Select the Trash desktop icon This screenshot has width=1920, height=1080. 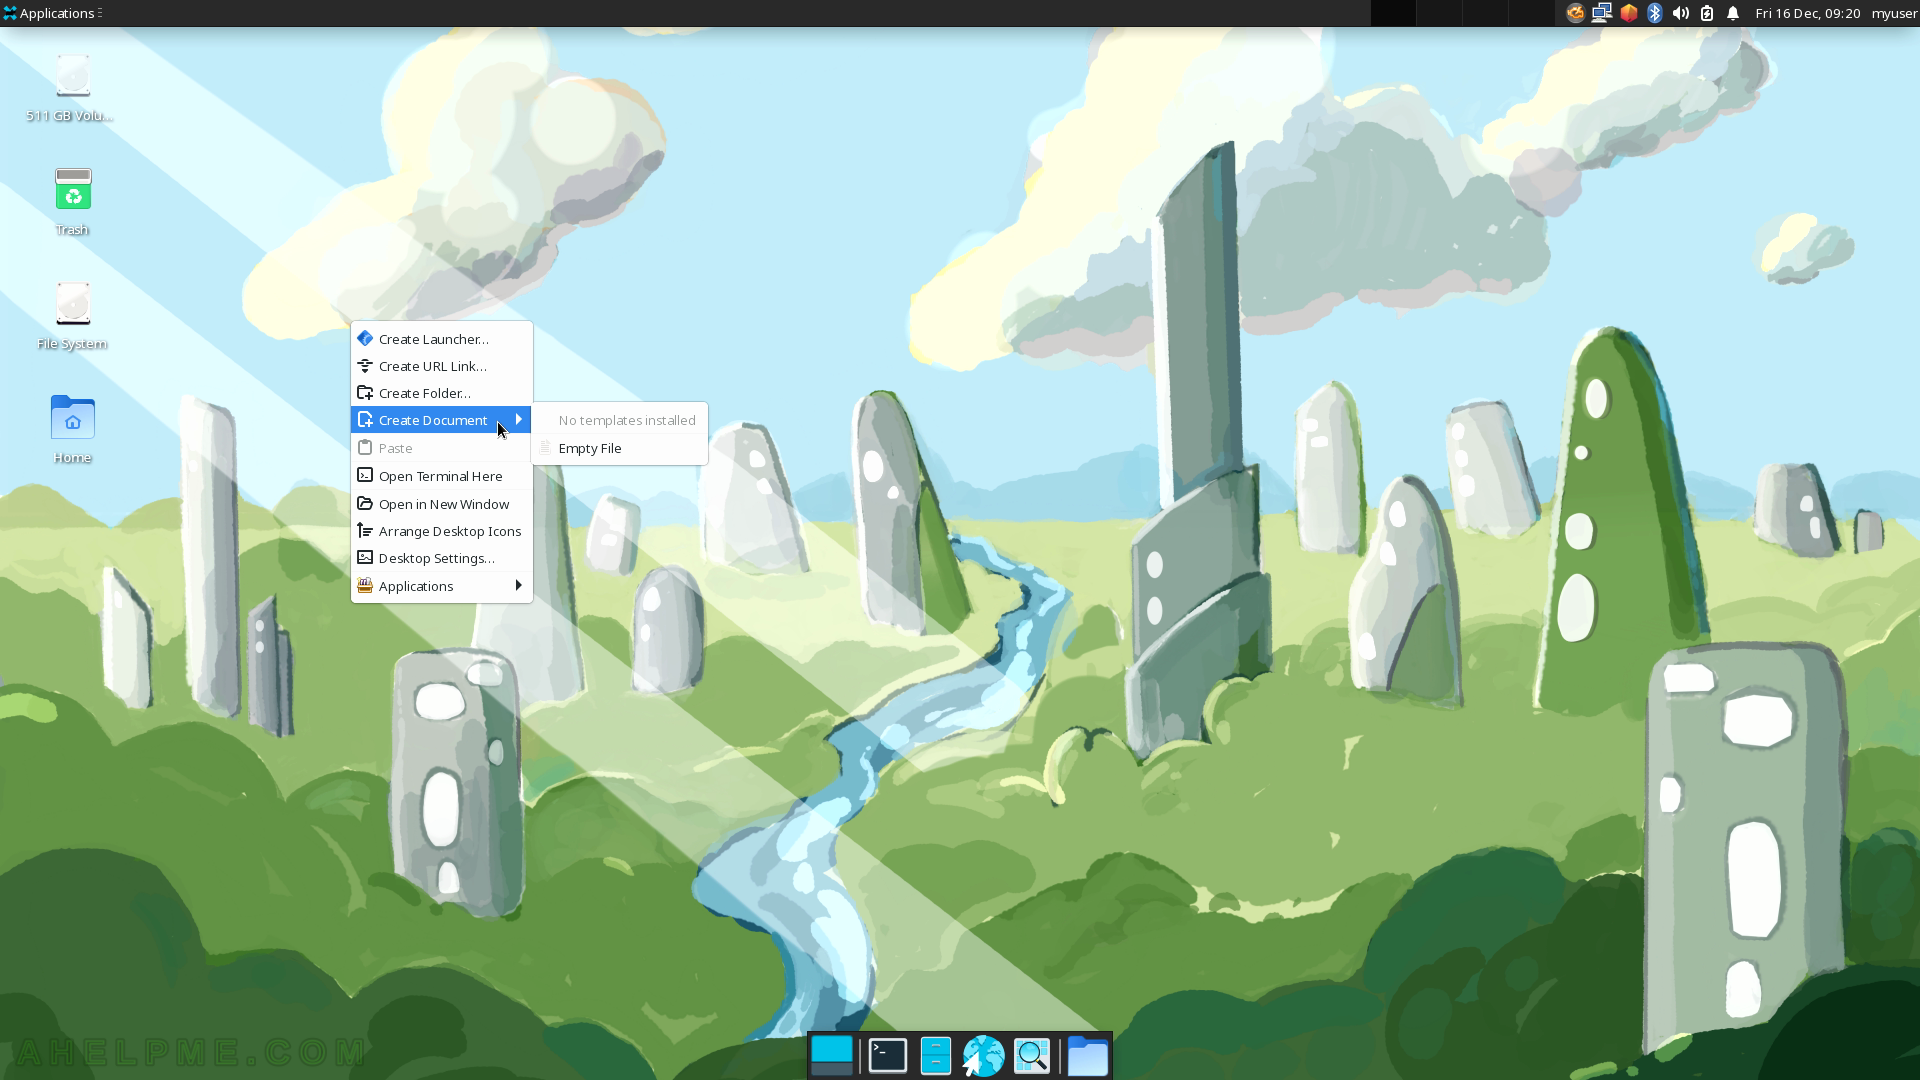72,202
